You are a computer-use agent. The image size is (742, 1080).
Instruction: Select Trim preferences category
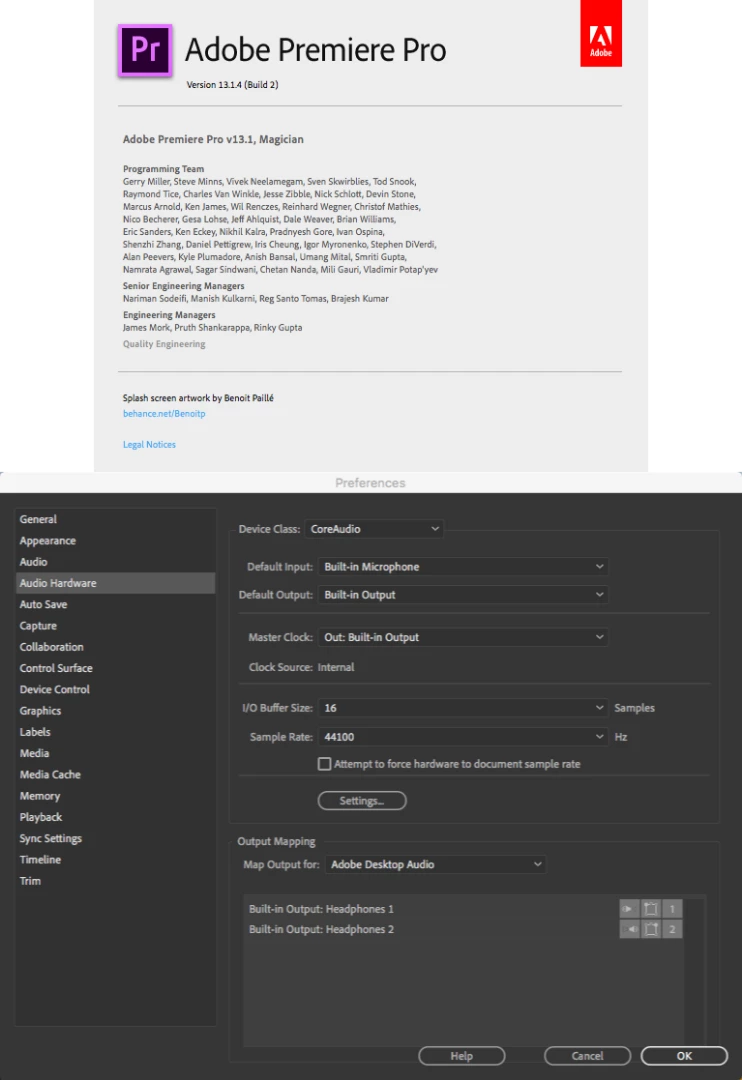115,881
